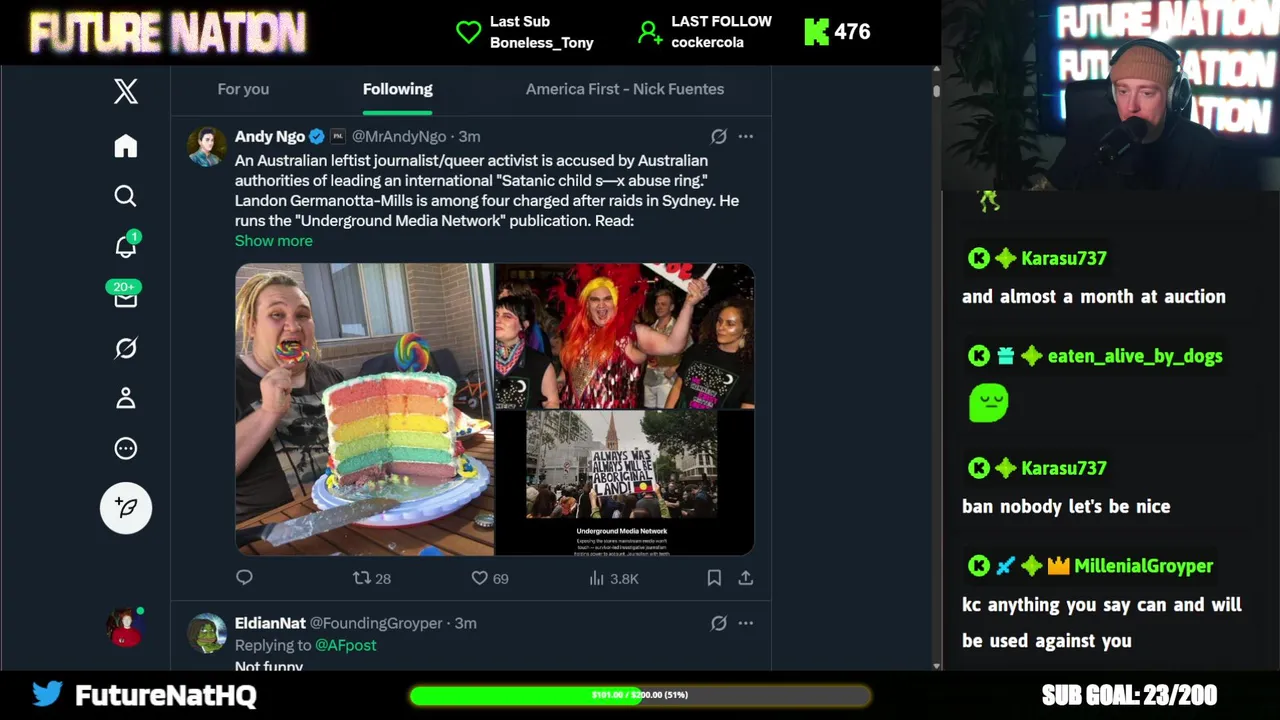Open Andy Ngo's profile avatar

pos(207,146)
